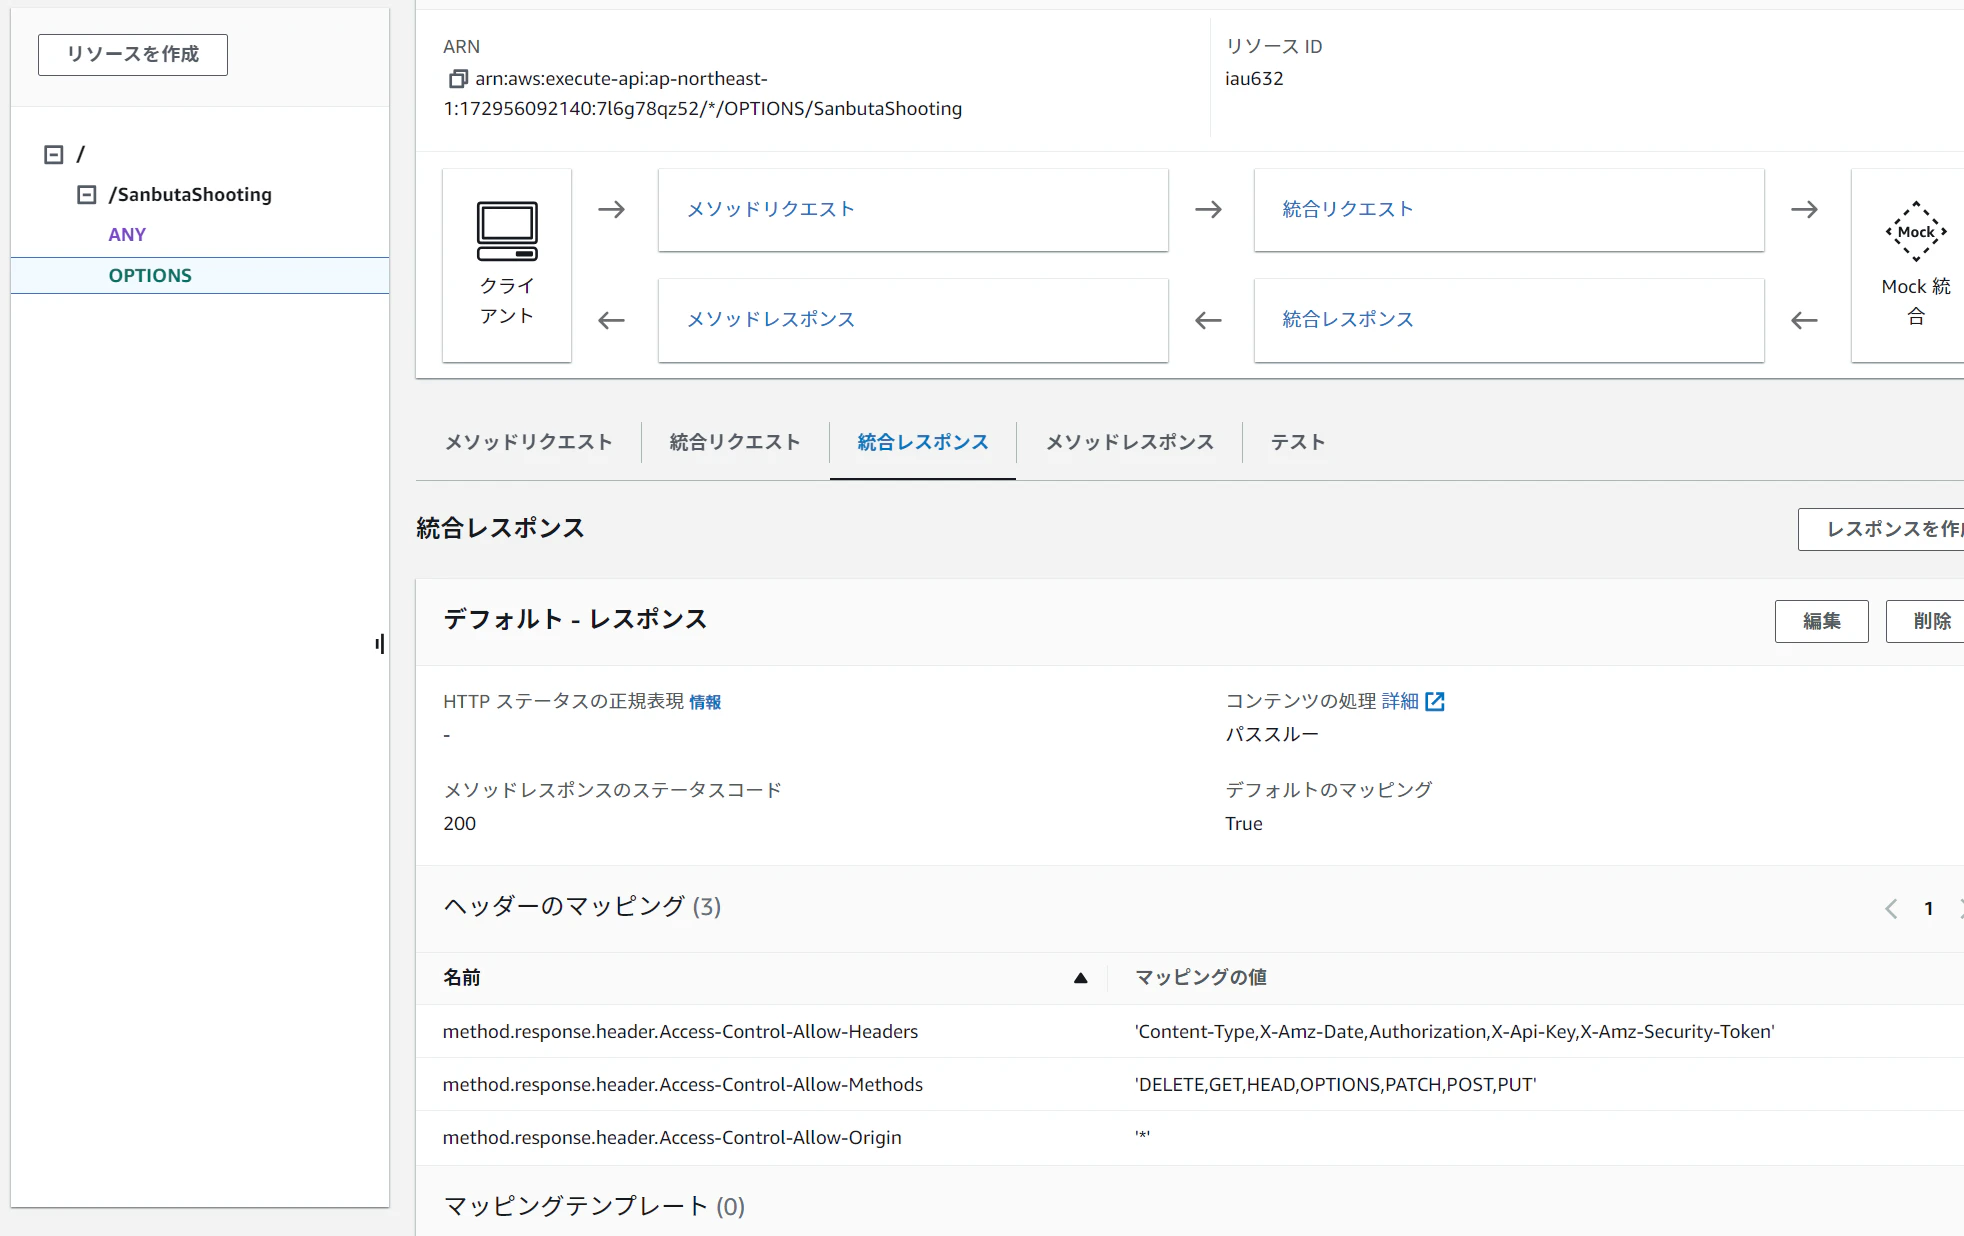
Task: Click the 'Content-Type,X-Amz-Date,...' mapping value
Action: 1455,1031
